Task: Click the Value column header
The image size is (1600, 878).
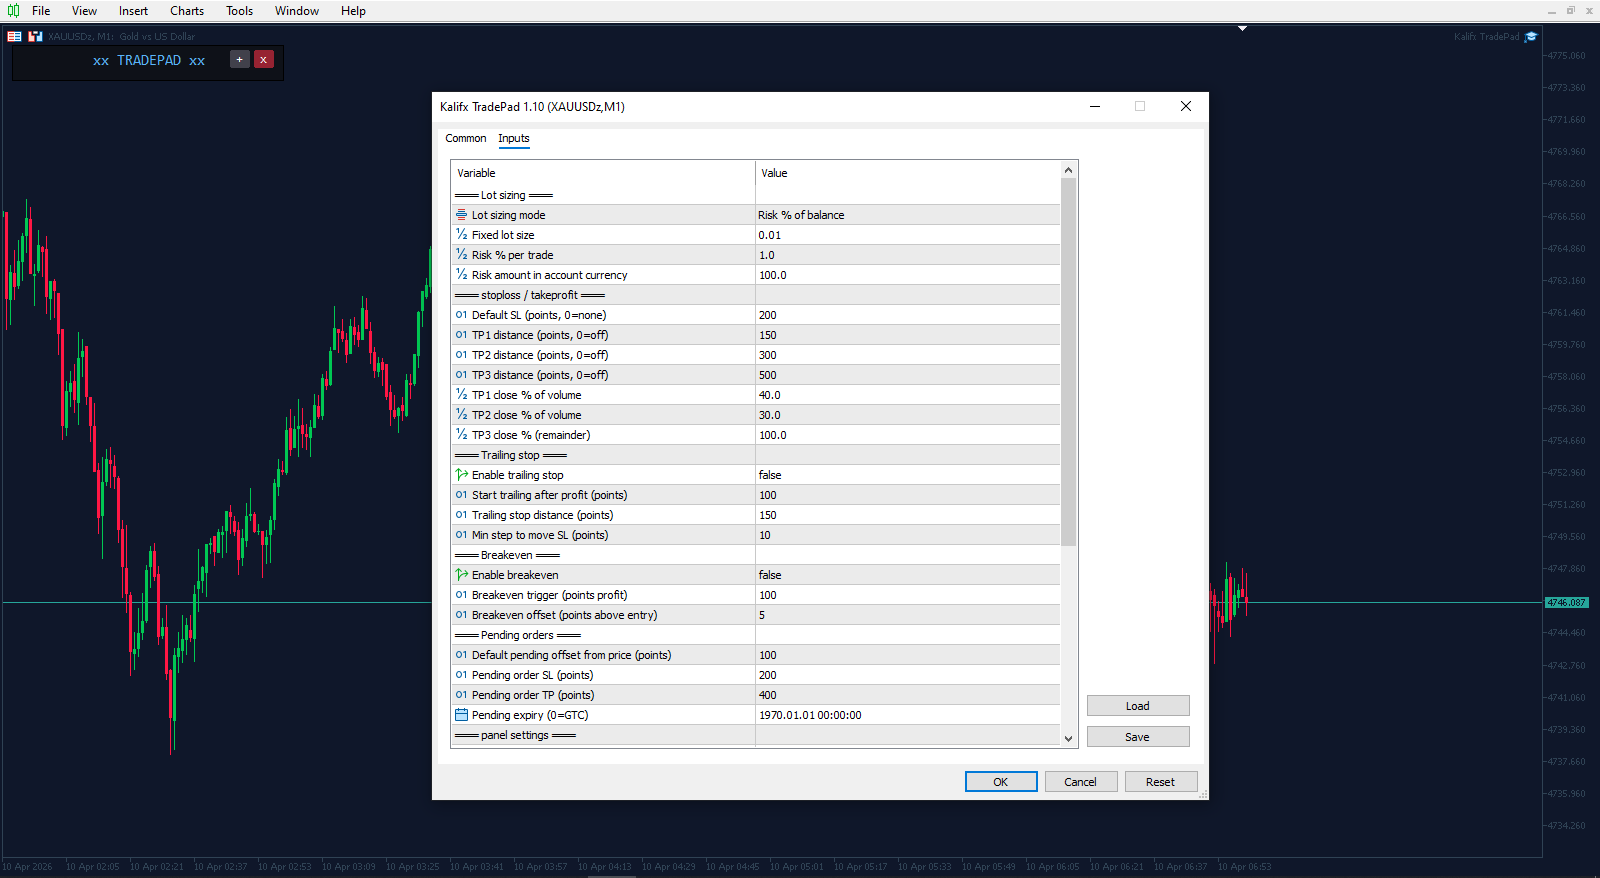Action: 907,173
